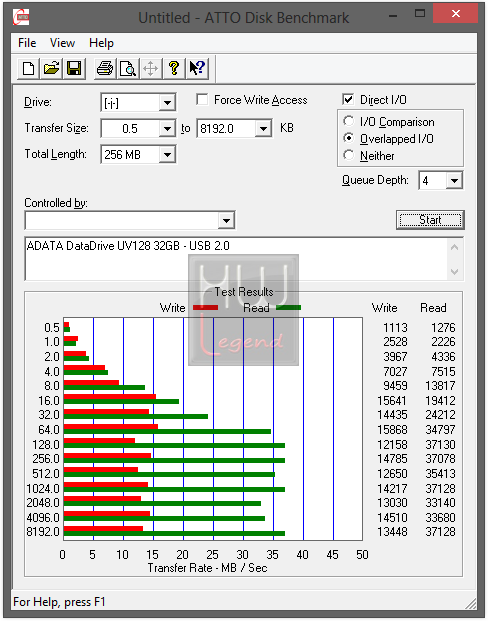
Task: Click the window resize grip corner
Action: point(471,603)
